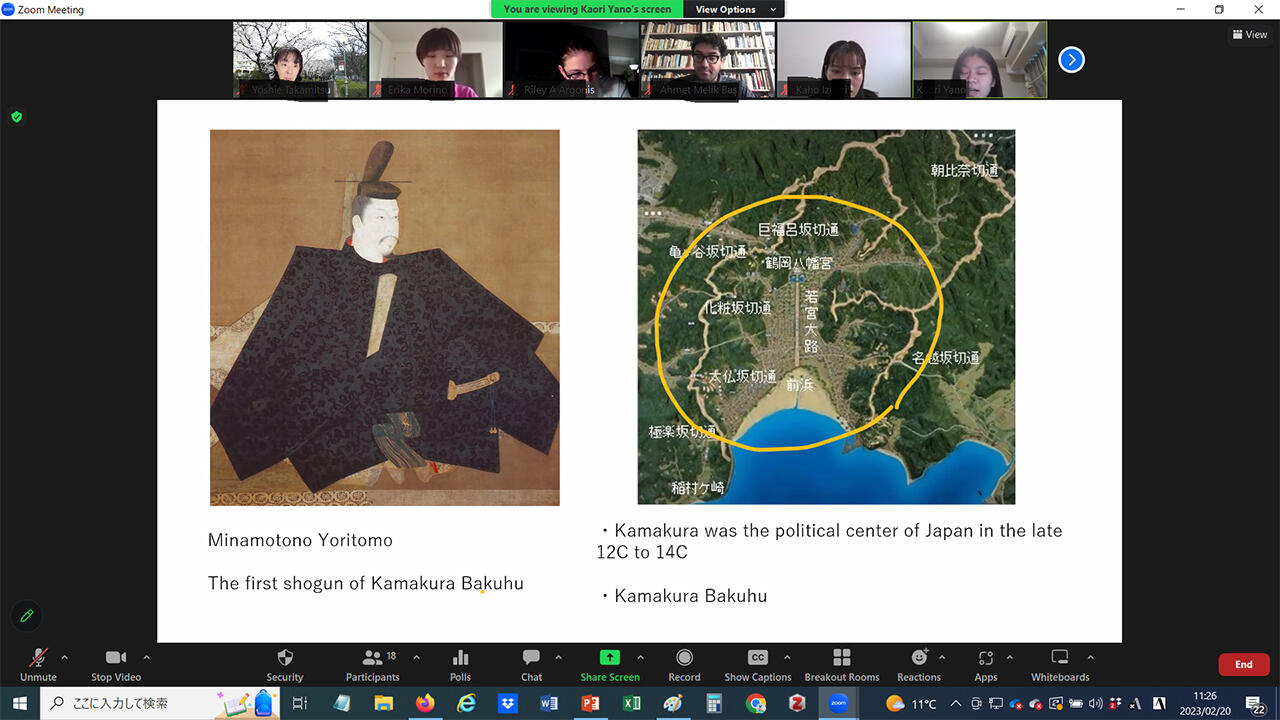The height and width of the screenshot is (720, 1280).
Task: Open the Chat panel
Action: tap(531, 665)
